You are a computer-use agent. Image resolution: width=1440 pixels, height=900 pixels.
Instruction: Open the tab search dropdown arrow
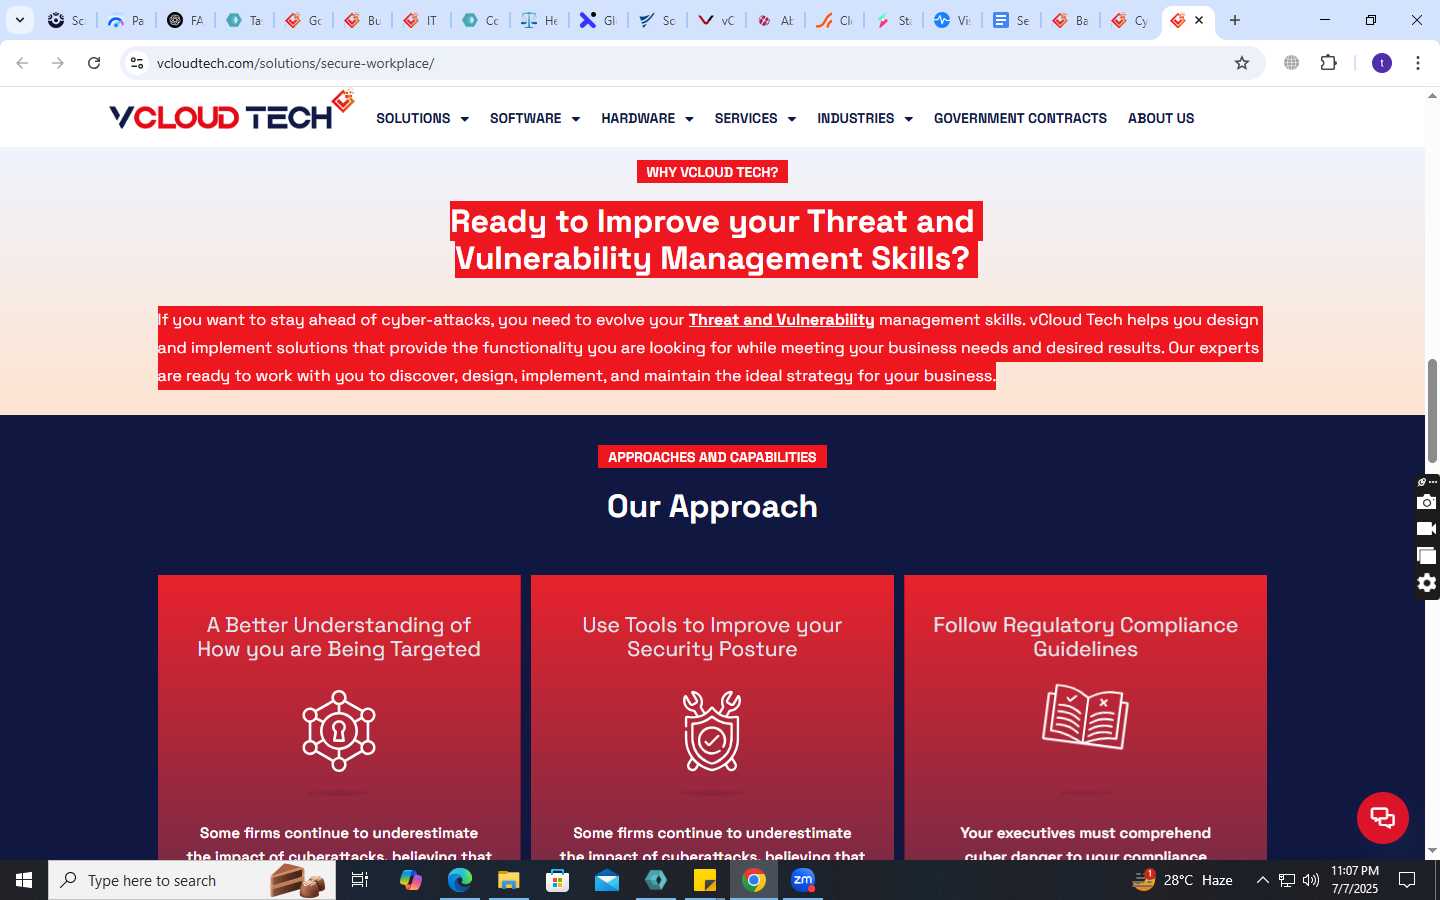point(19,20)
